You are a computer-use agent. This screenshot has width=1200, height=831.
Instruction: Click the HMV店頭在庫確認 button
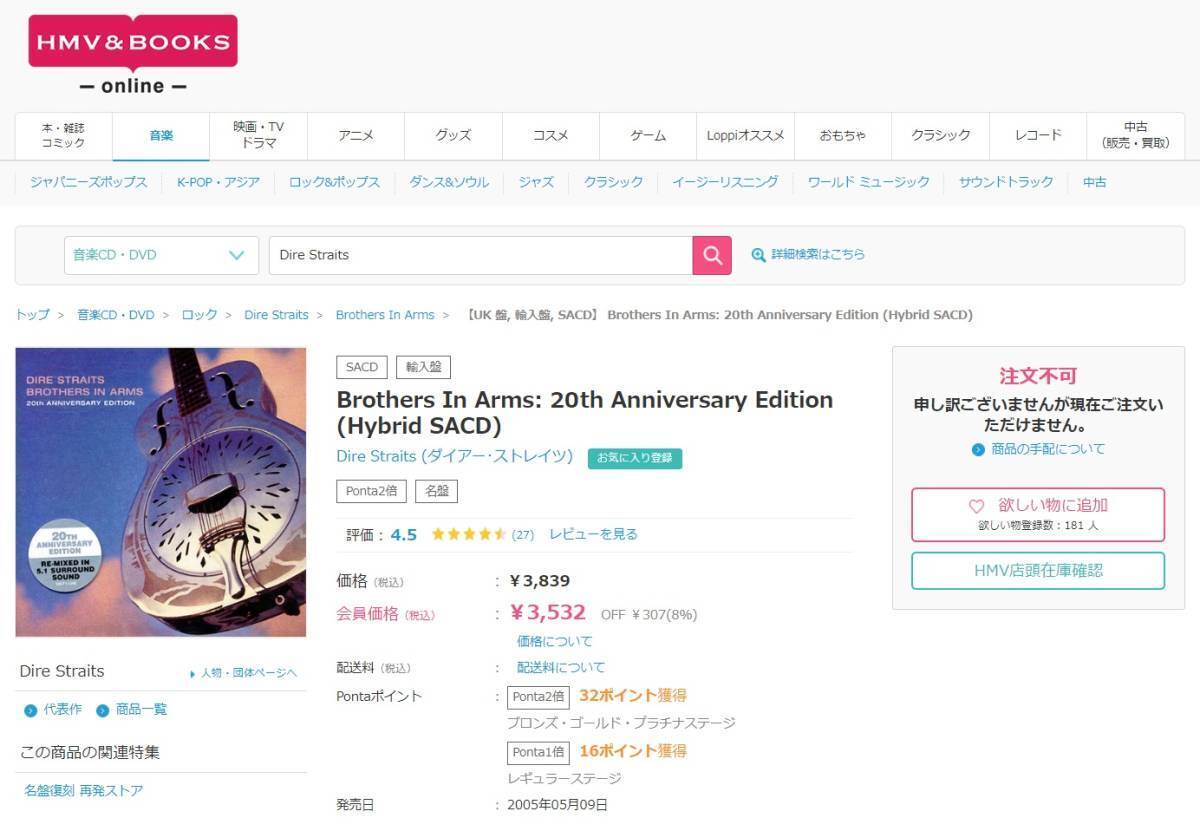(x=1038, y=571)
